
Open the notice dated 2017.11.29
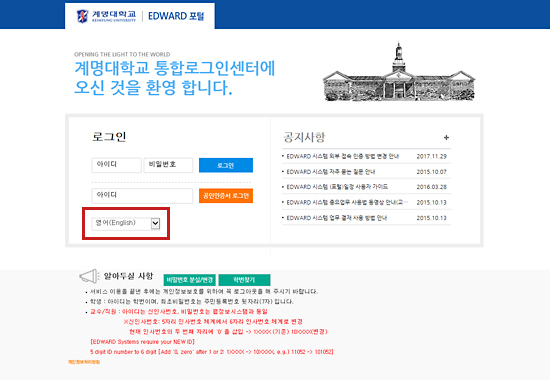(x=343, y=156)
